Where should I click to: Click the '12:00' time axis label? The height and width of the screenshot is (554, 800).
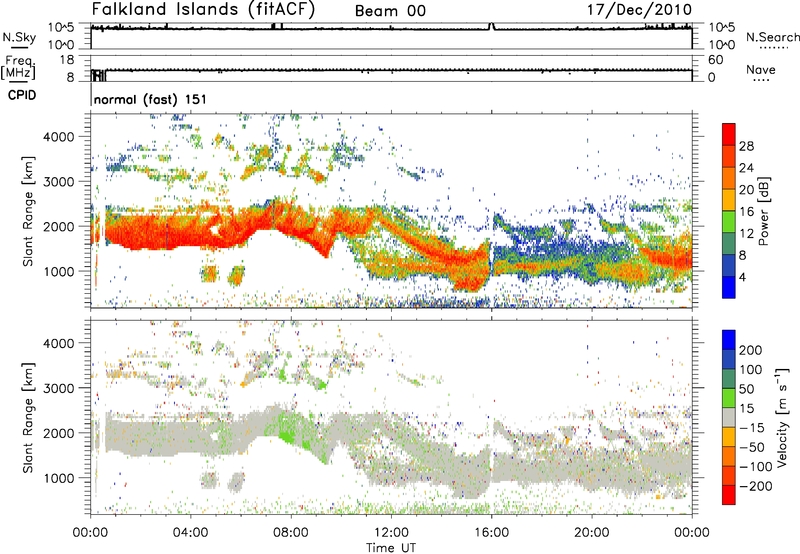391,533
